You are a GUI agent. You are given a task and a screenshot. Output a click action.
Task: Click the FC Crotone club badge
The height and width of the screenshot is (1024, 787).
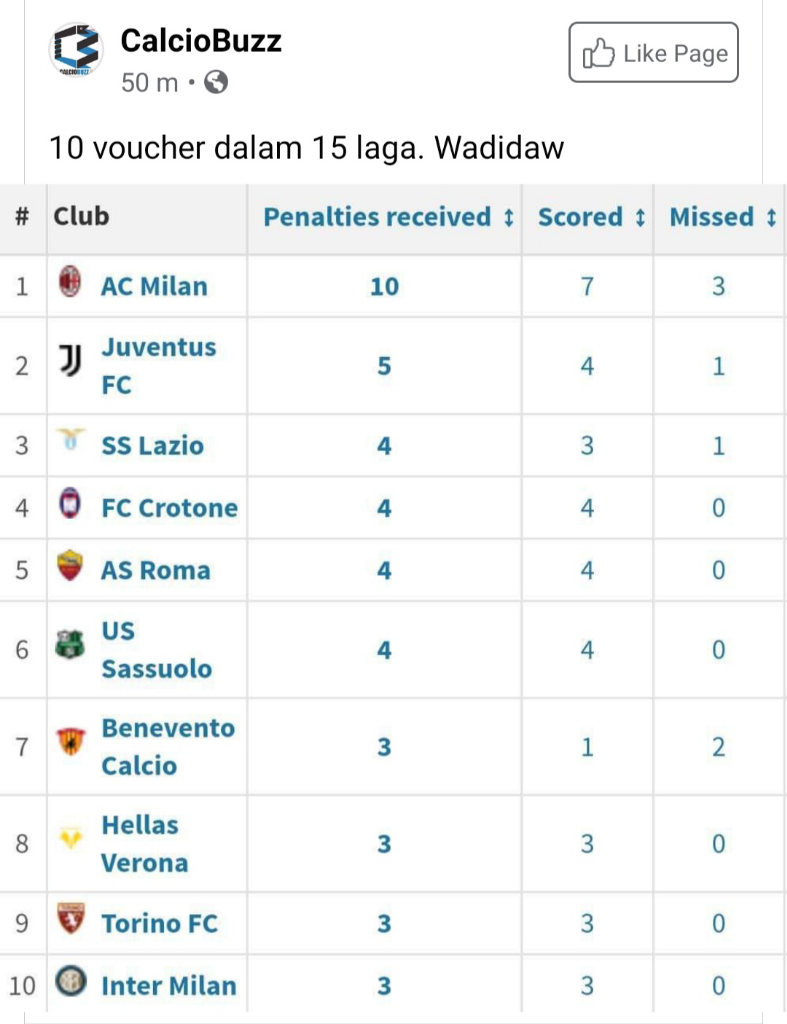tap(70, 505)
